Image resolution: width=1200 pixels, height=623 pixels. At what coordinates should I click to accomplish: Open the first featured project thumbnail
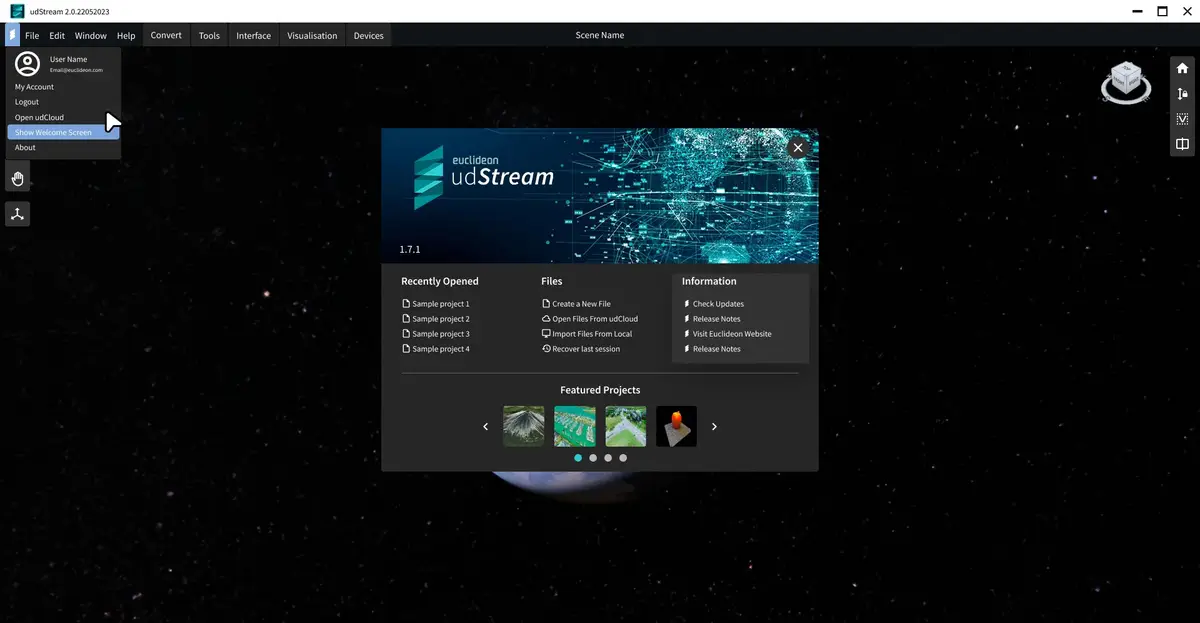coord(524,426)
